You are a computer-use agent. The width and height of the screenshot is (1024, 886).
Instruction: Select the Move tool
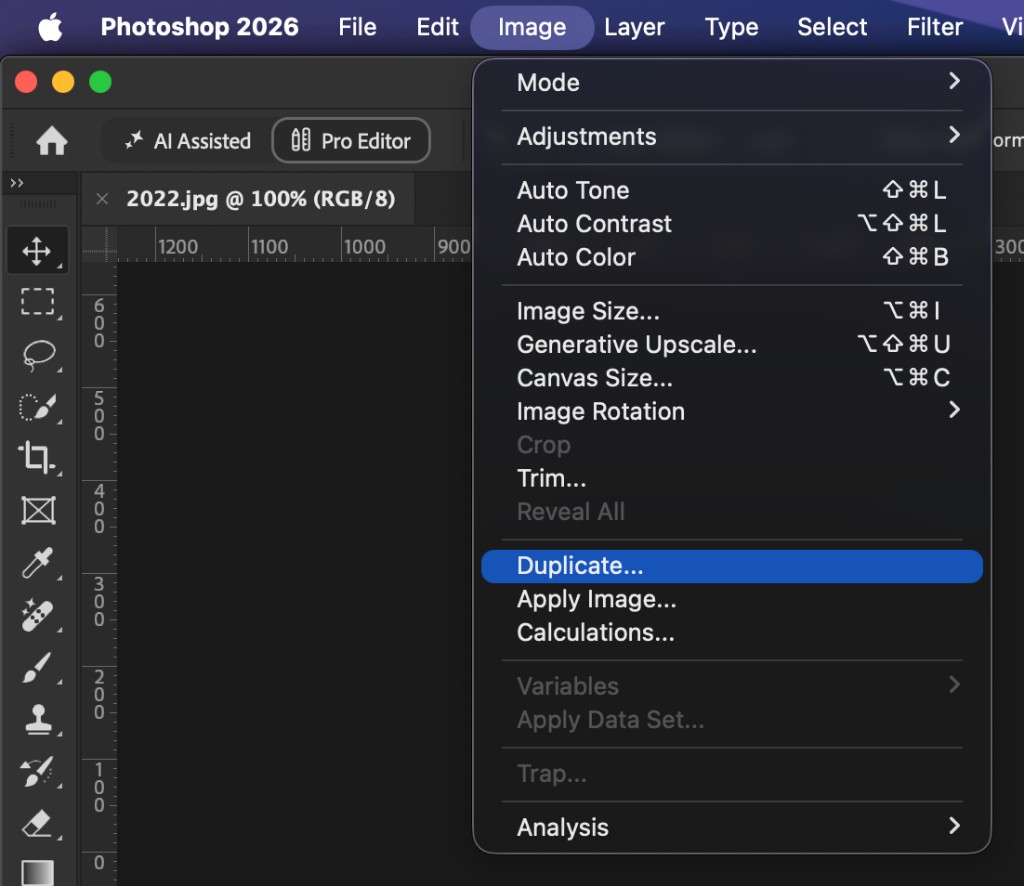tap(37, 251)
